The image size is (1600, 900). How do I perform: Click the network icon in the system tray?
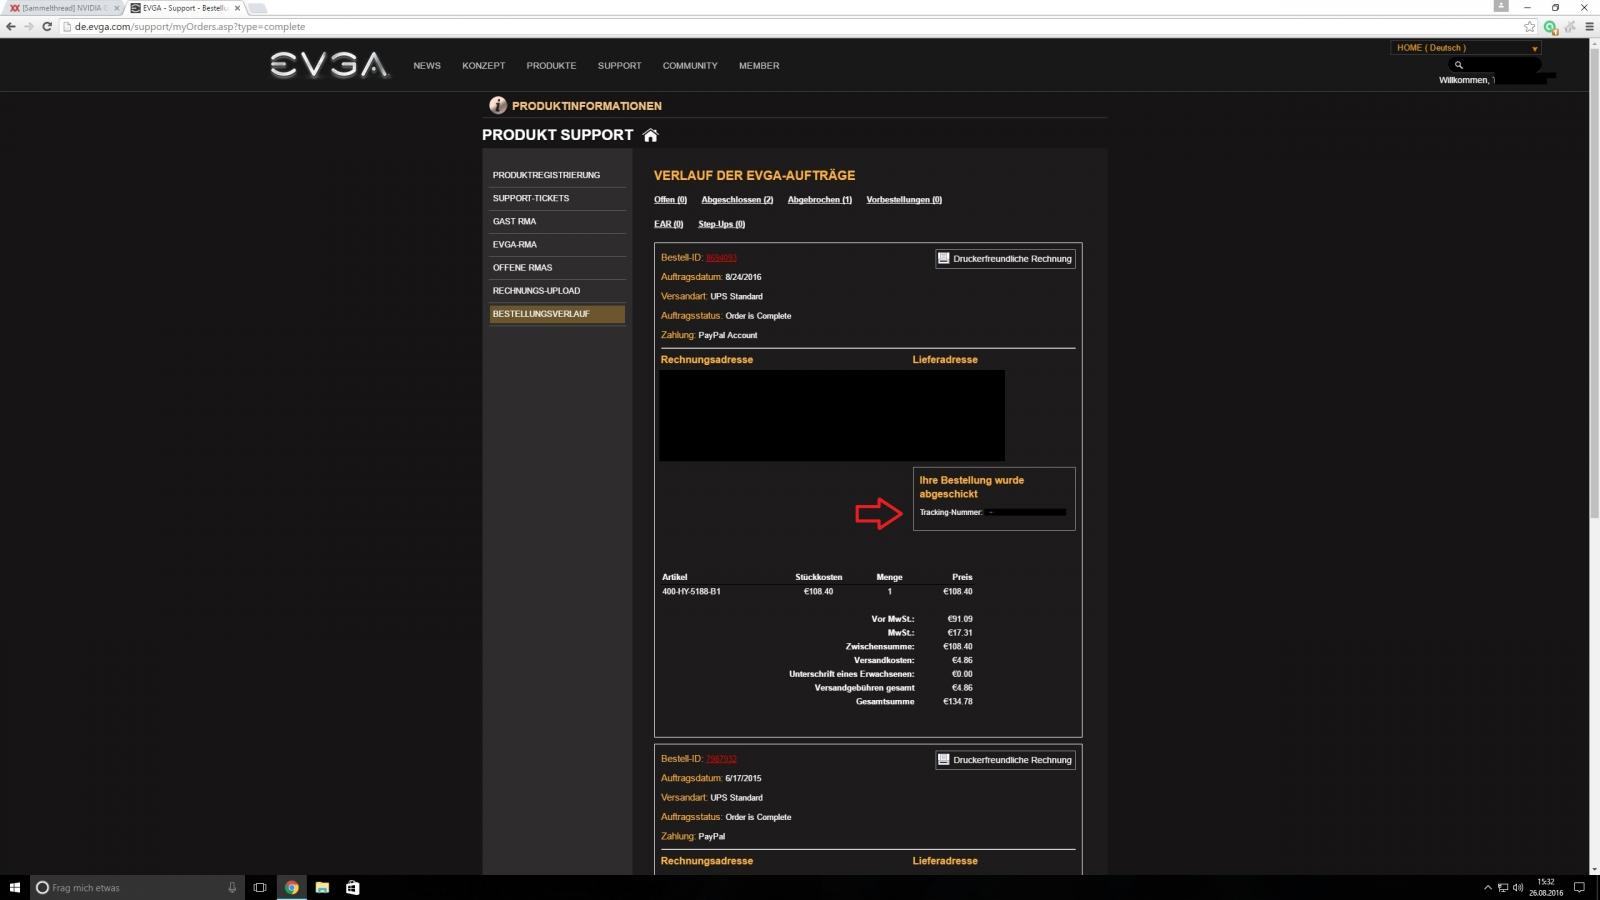[x=1503, y=887]
